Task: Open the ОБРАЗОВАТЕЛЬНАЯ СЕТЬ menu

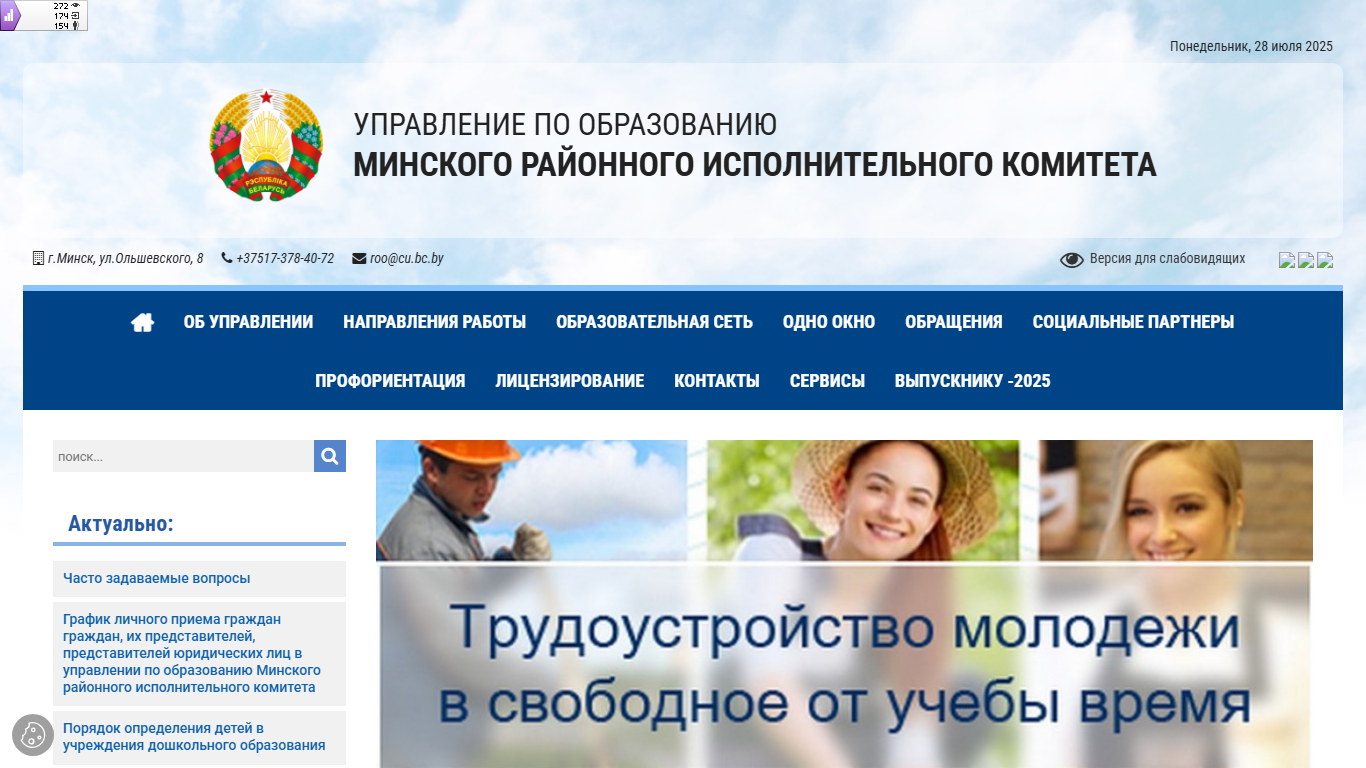Action: 654,322
